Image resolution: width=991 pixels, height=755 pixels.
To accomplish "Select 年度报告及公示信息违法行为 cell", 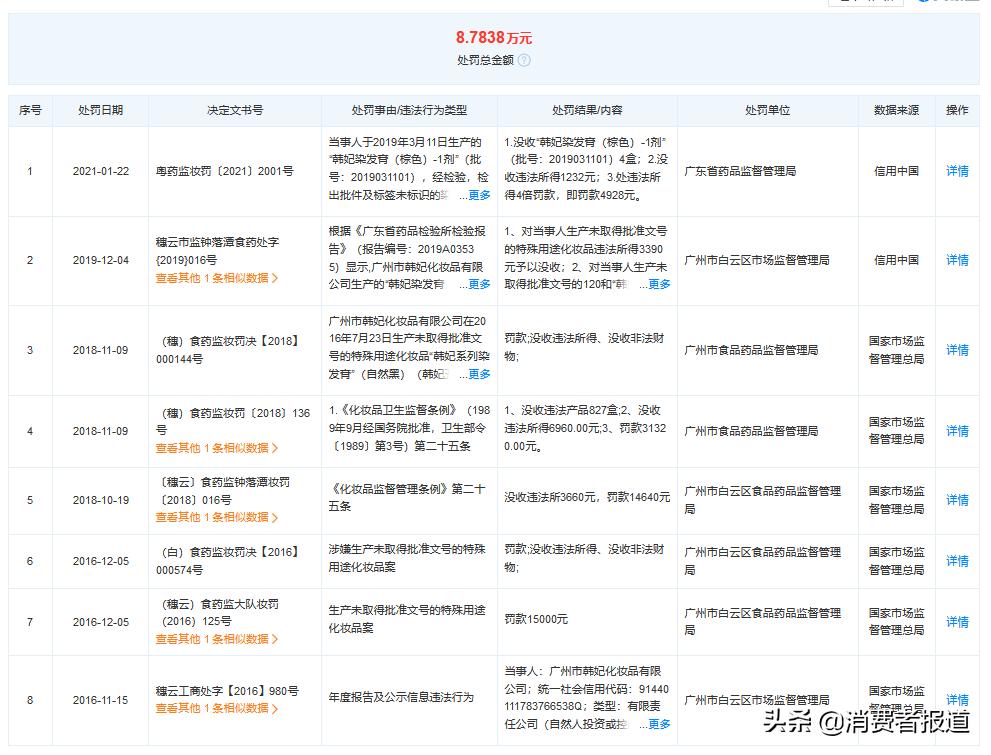I will (401, 697).
